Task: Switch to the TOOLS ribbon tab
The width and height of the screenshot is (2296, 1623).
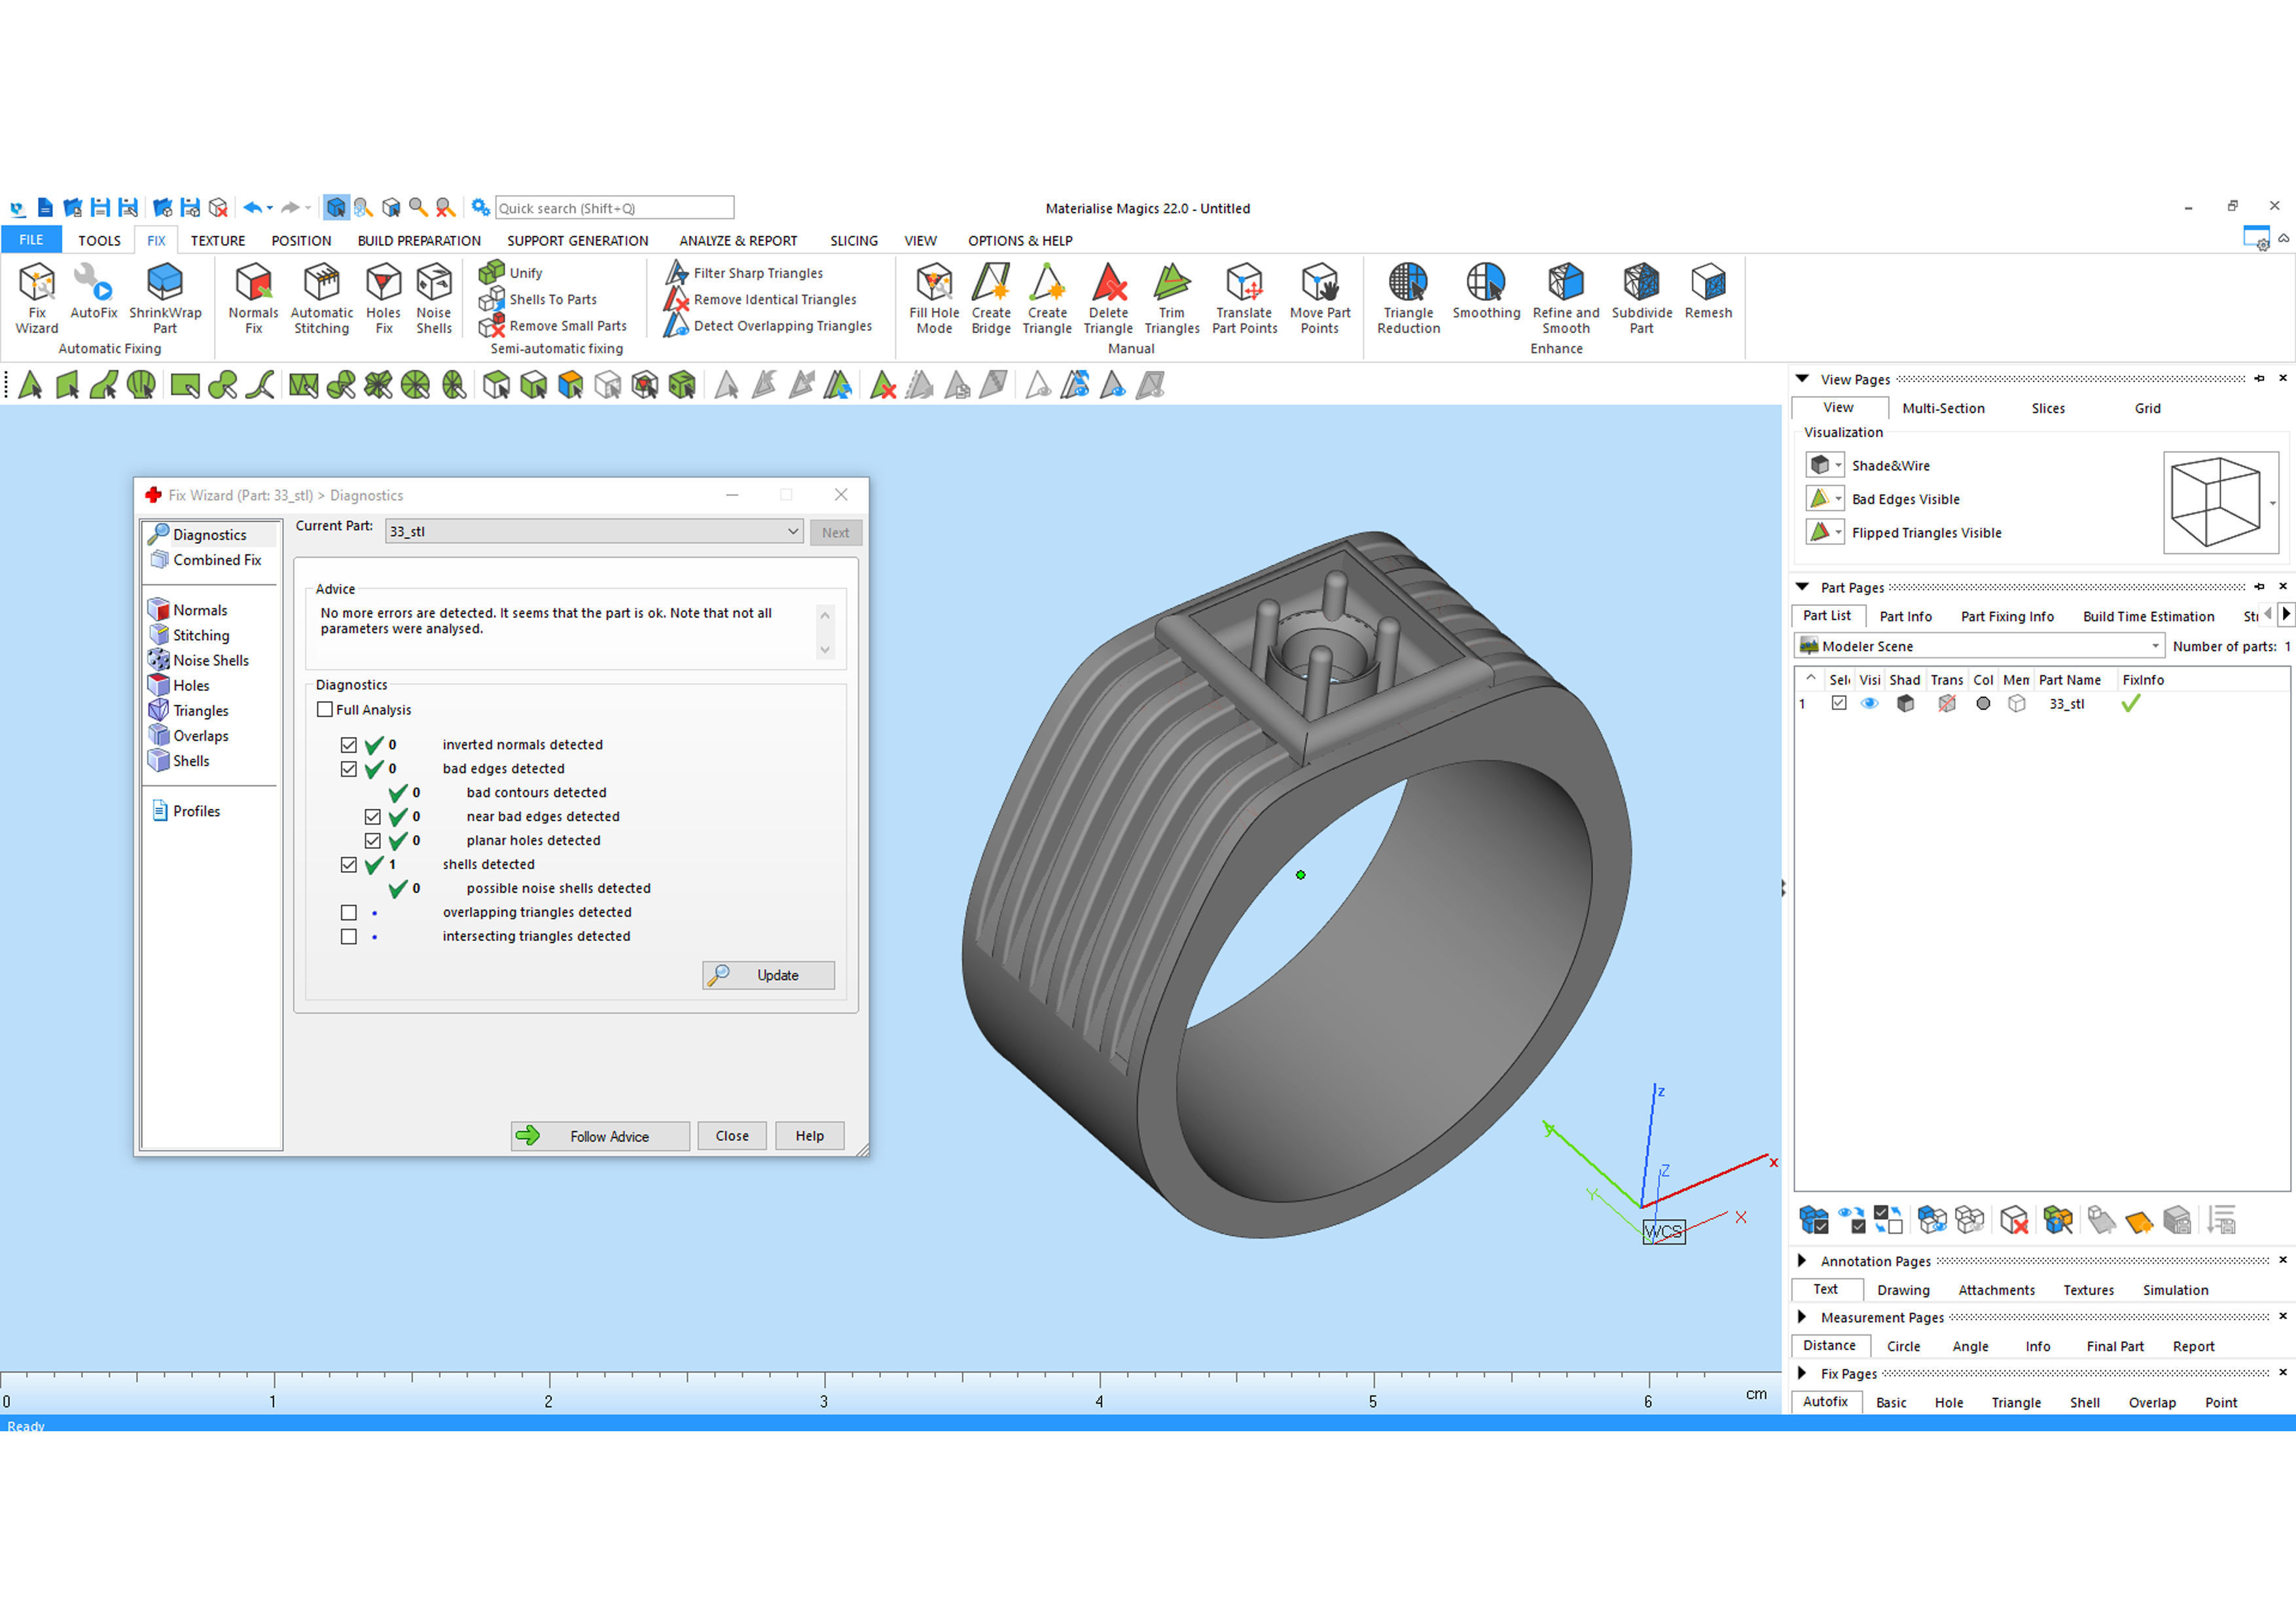Action: click(99, 240)
